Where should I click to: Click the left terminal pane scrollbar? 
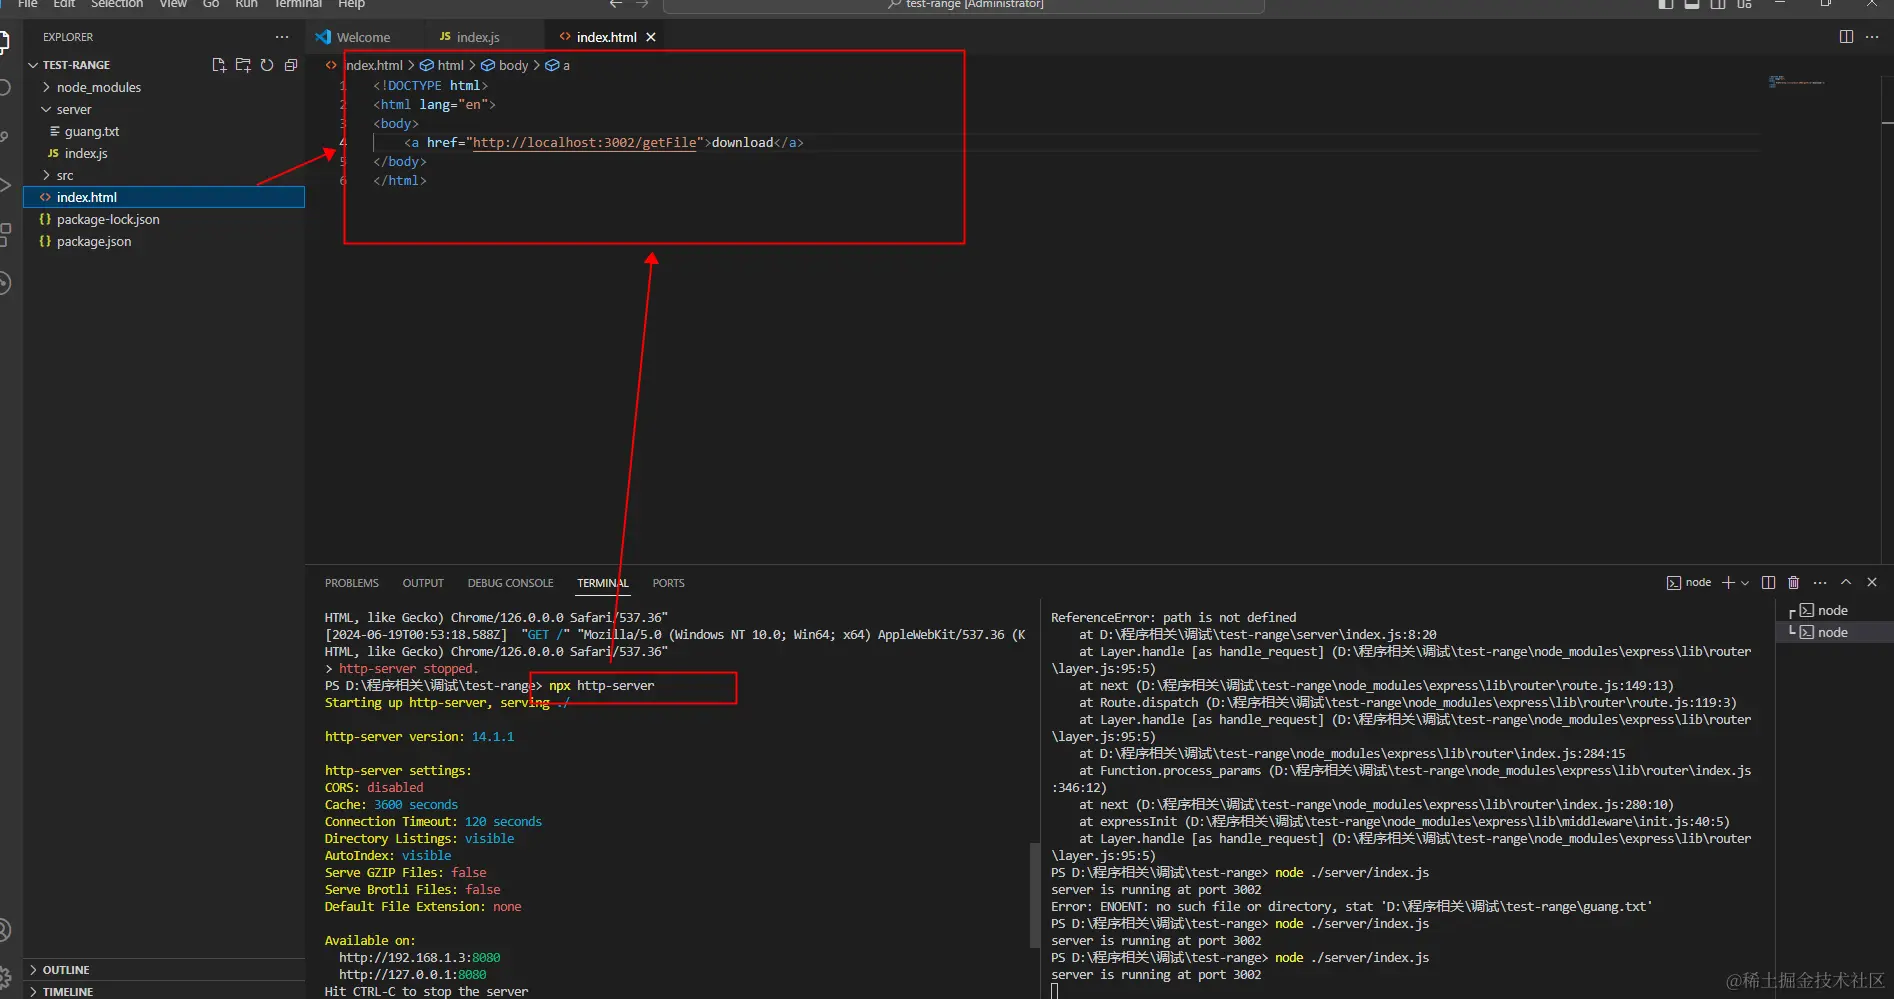coord(1034,895)
